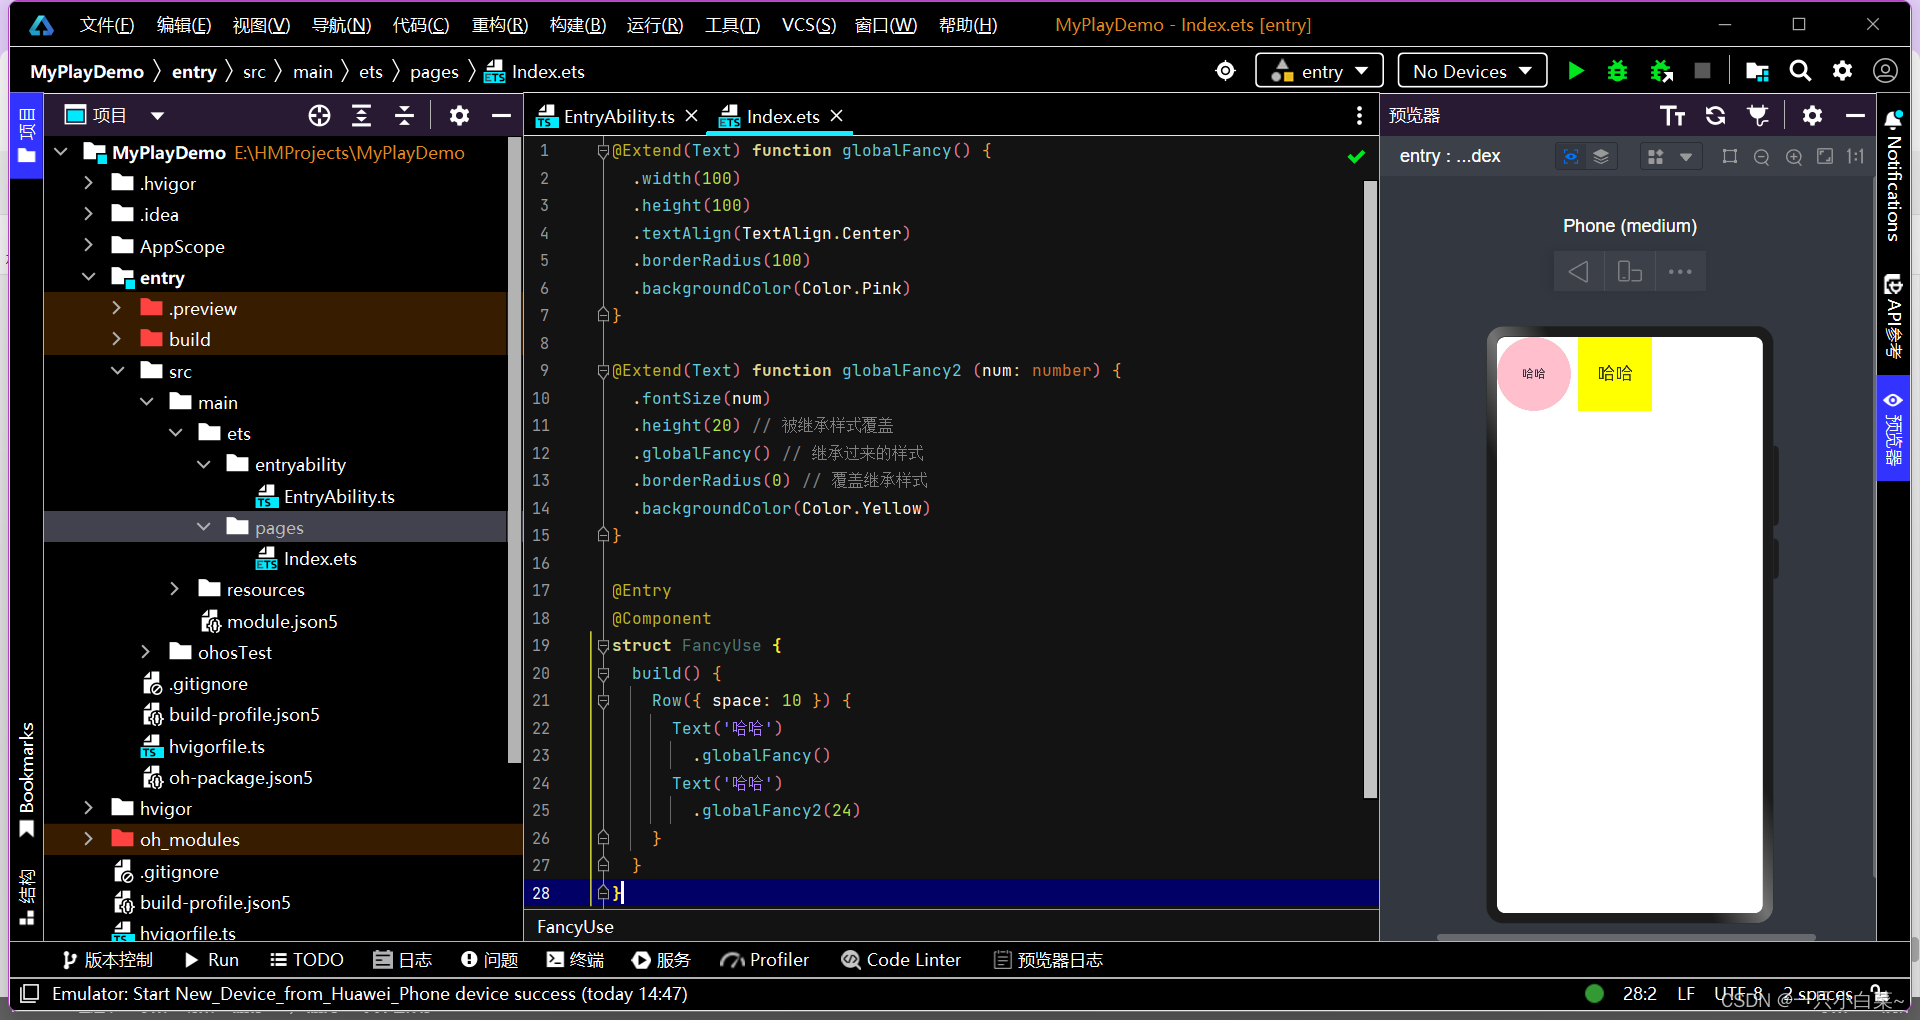Open IDE settings gear in main toolbar

click(1842, 71)
